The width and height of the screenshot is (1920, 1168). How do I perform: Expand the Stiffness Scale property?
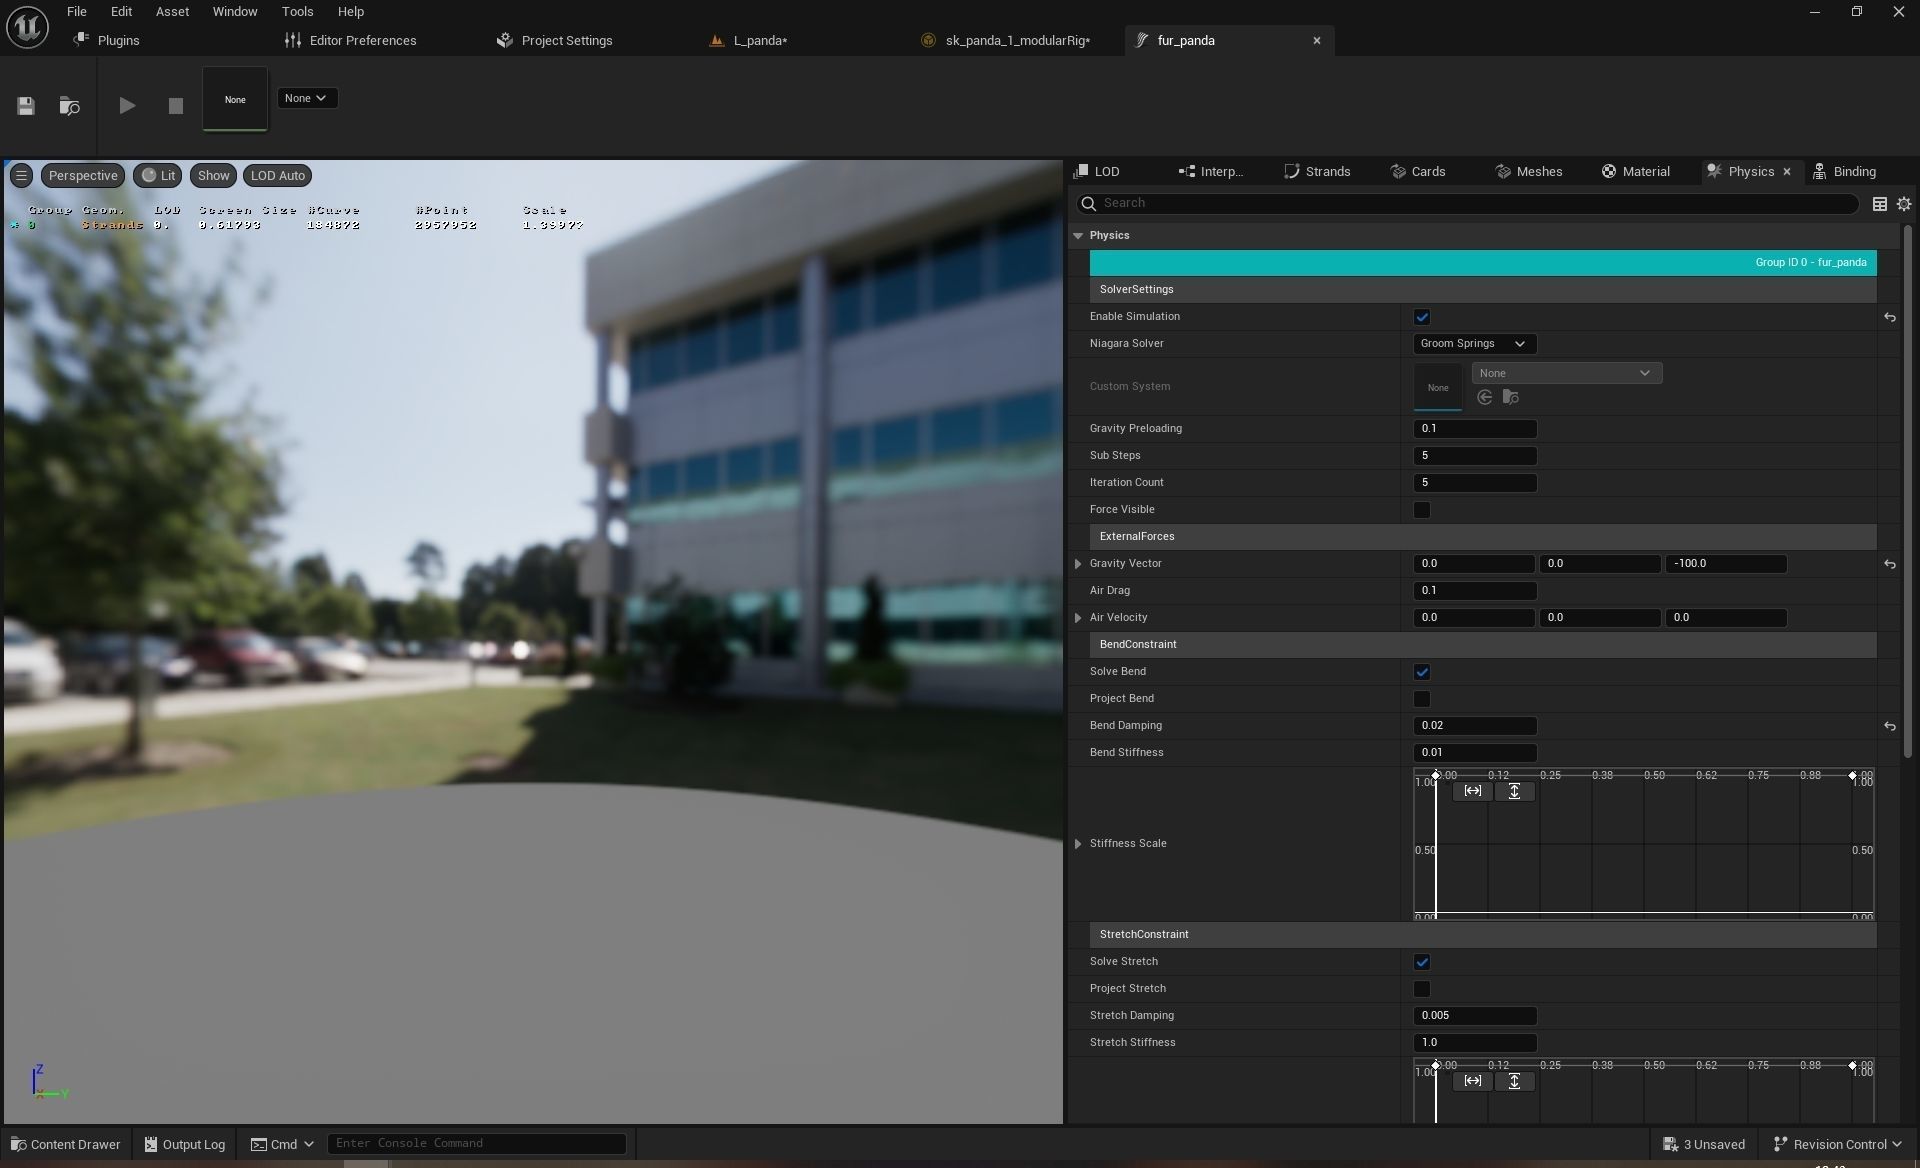pyautogui.click(x=1078, y=844)
